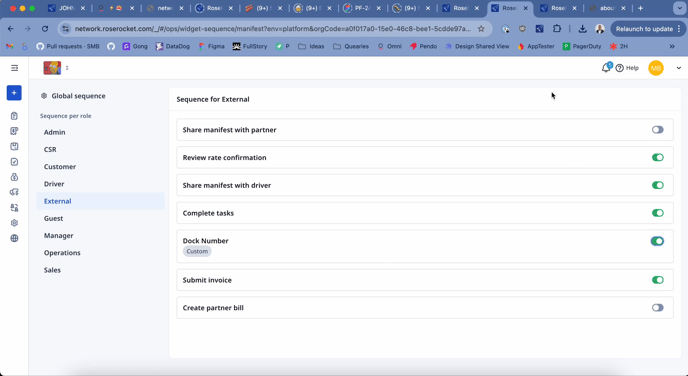688x376 pixels.
Task: Open the FullStory bookmark
Action: (250, 46)
